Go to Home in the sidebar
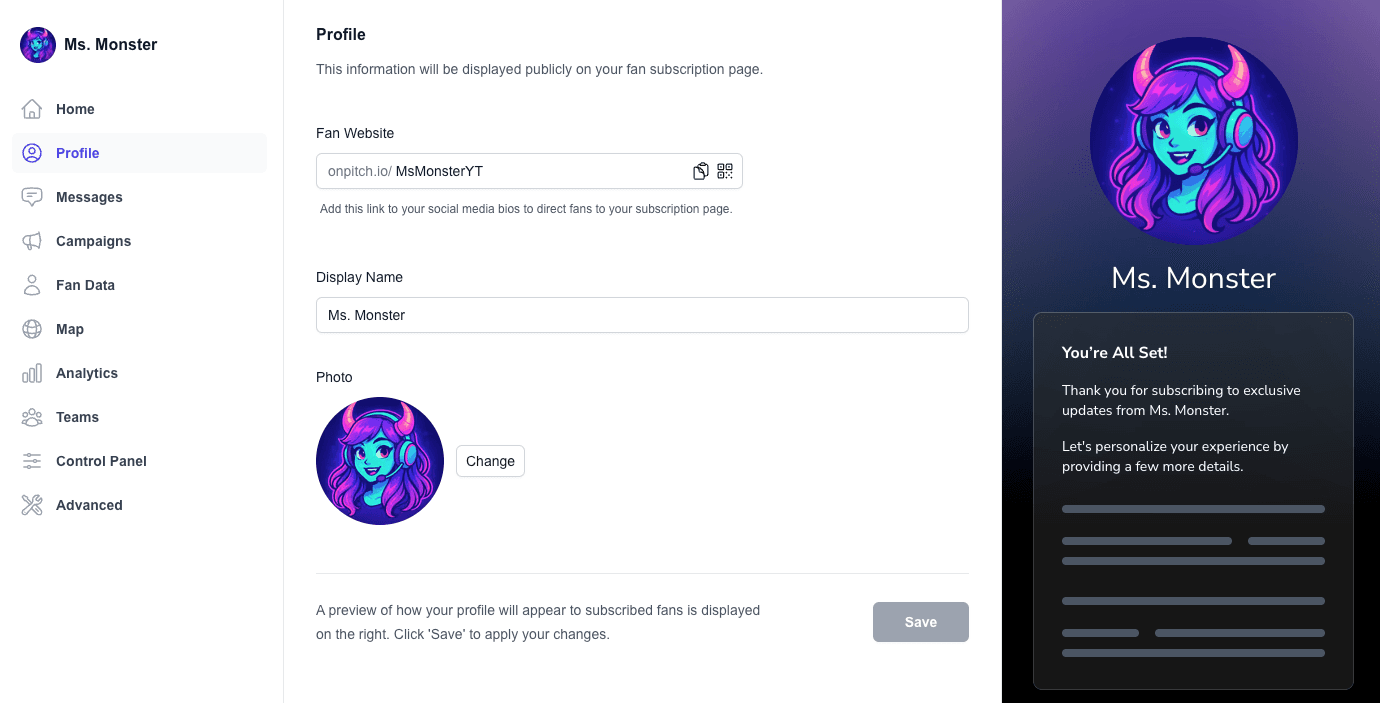Screen dimensions: 1380x703 75,109
